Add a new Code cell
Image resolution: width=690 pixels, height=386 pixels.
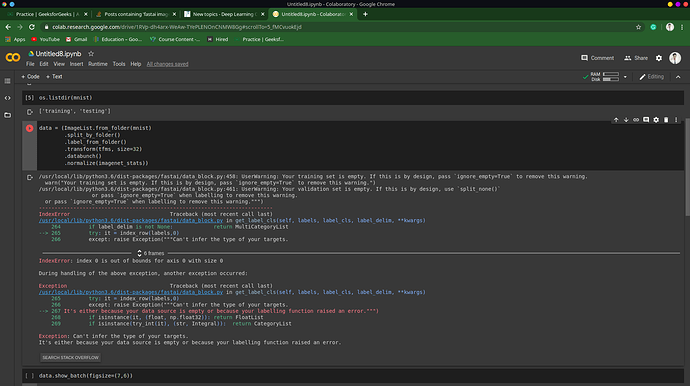pos(30,77)
